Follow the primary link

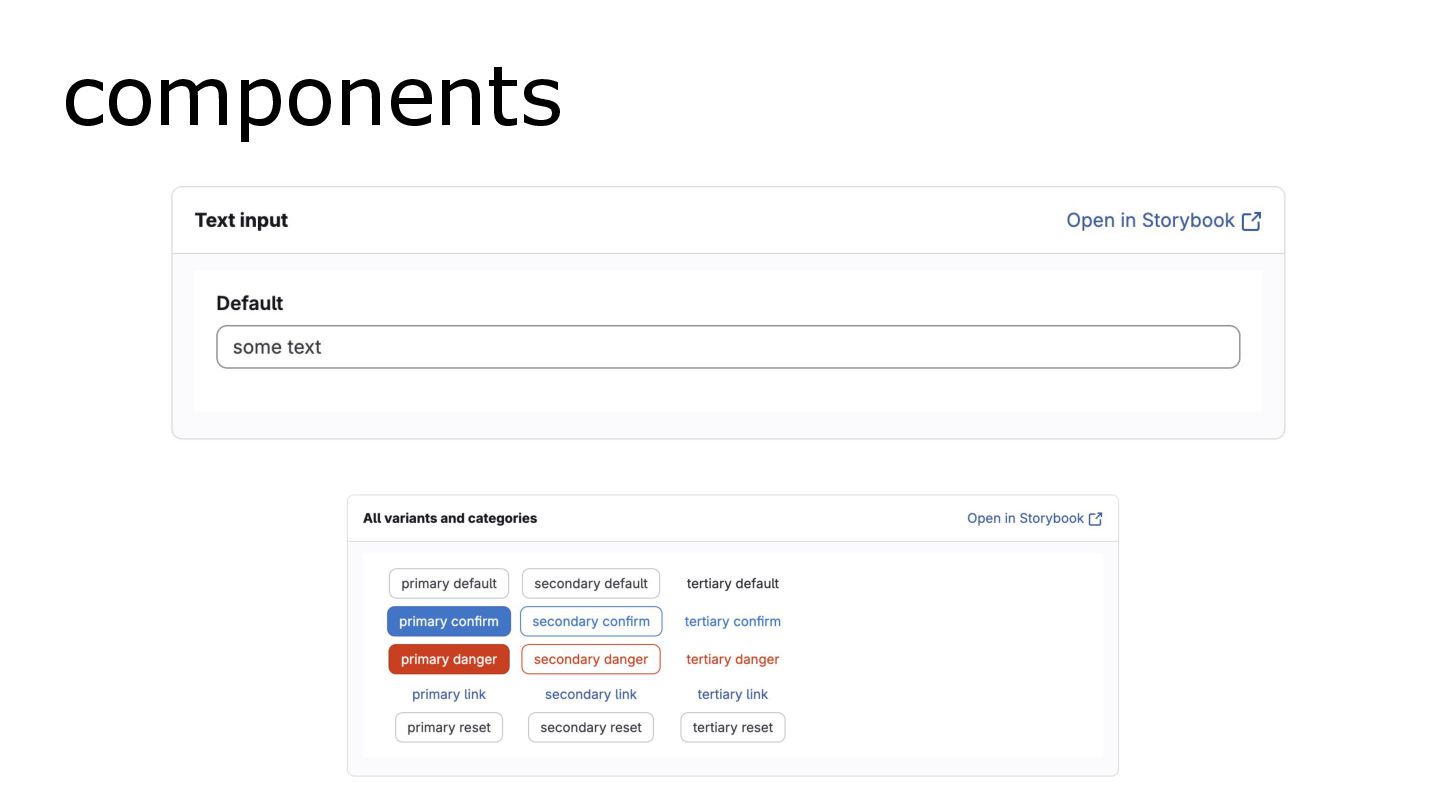[449, 695]
